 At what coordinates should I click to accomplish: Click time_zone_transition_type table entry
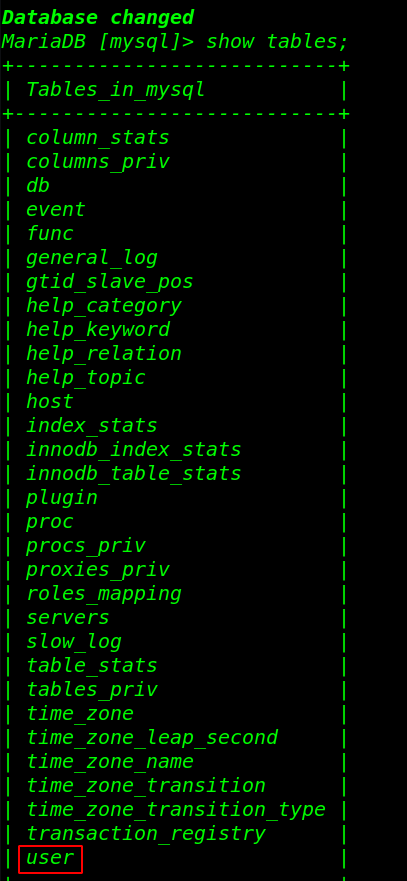coord(176,810)
